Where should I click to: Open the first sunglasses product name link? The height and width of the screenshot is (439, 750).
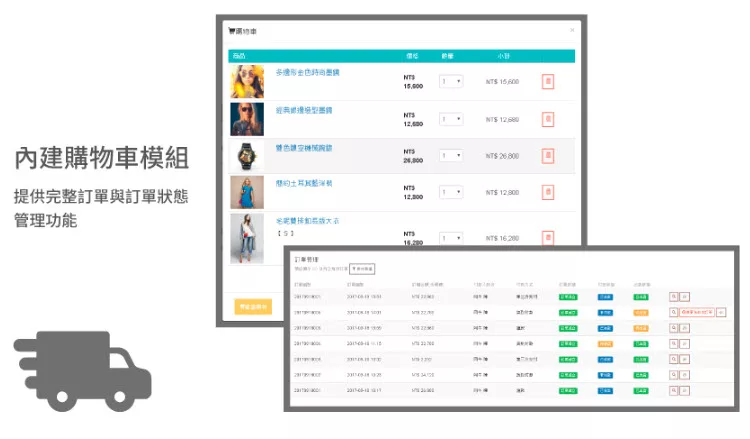coord(308,72)
